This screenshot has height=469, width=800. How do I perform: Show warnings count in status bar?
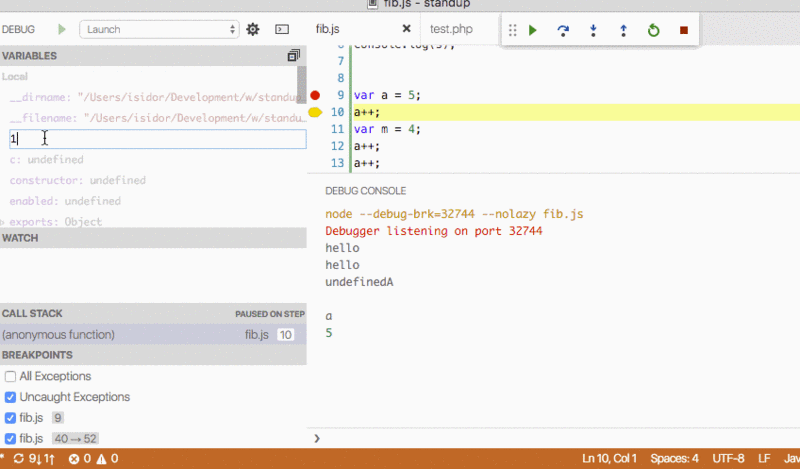[x=107, y=458]
